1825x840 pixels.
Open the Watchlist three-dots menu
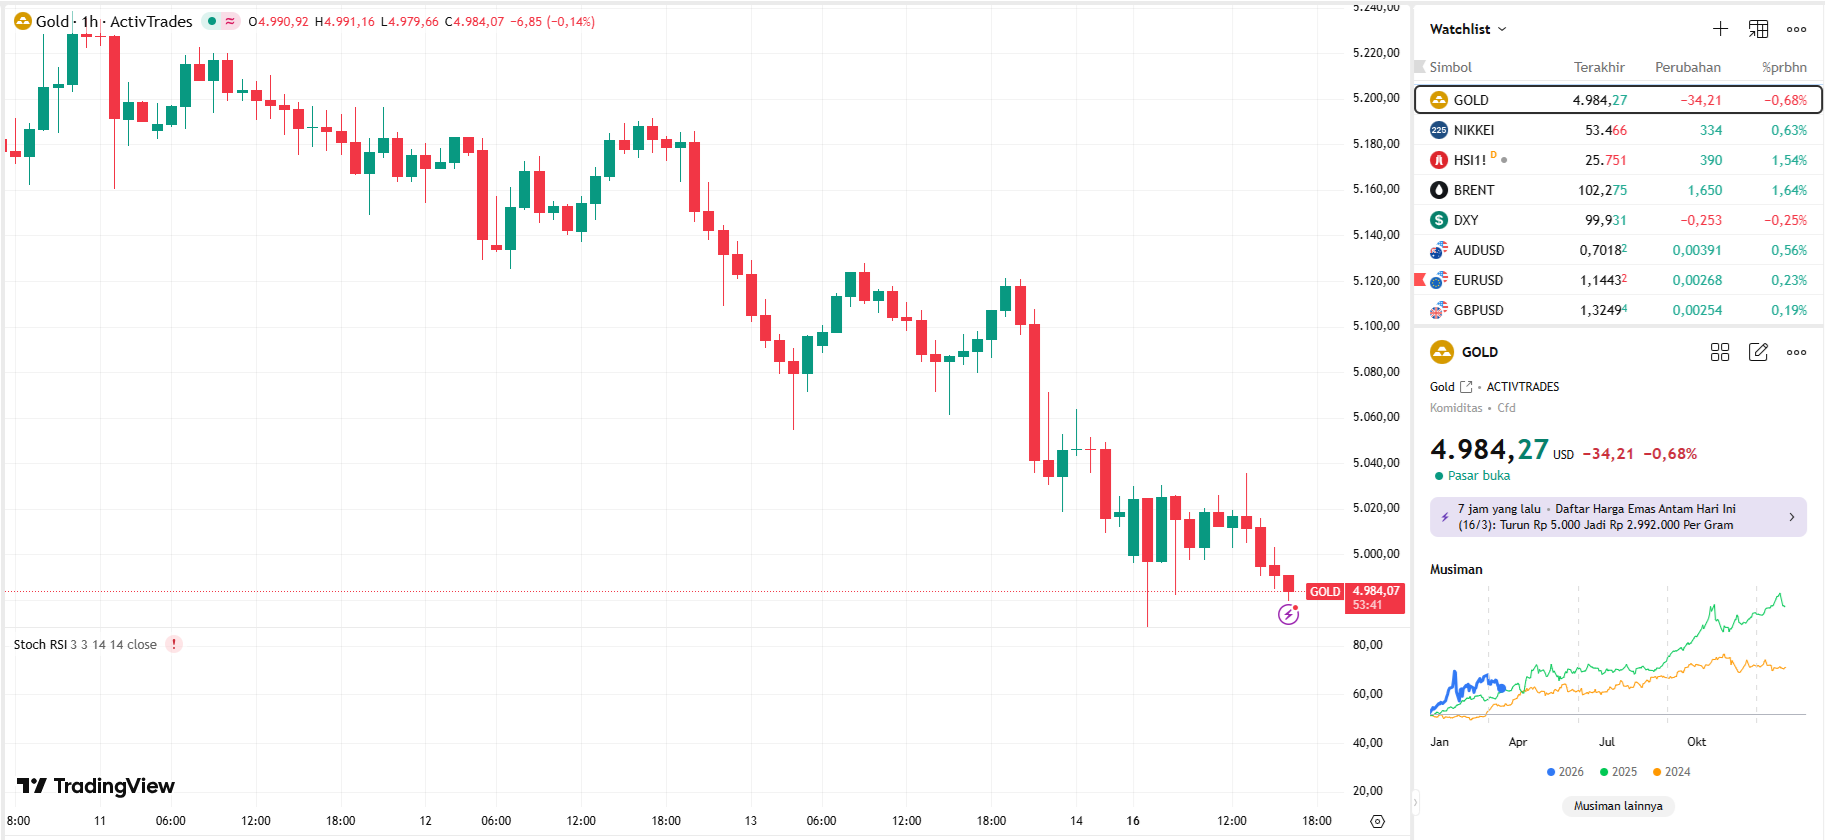tap(1796, 29)
